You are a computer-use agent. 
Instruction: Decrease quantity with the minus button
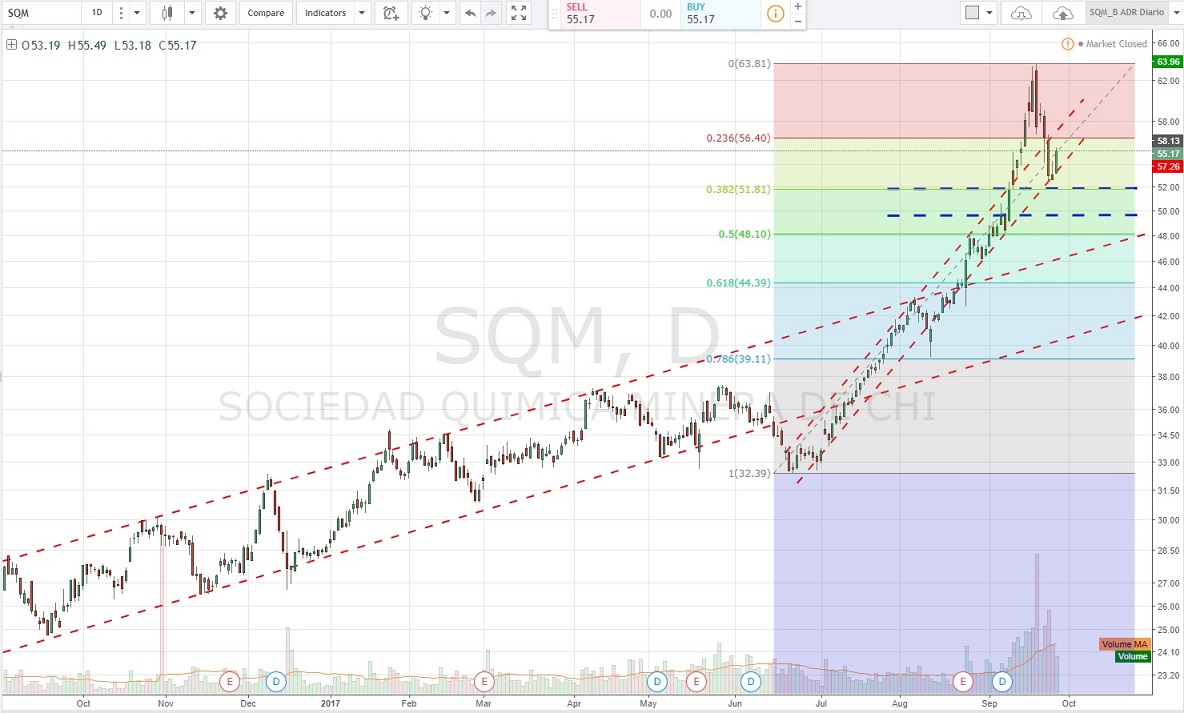tap(797, 21)
